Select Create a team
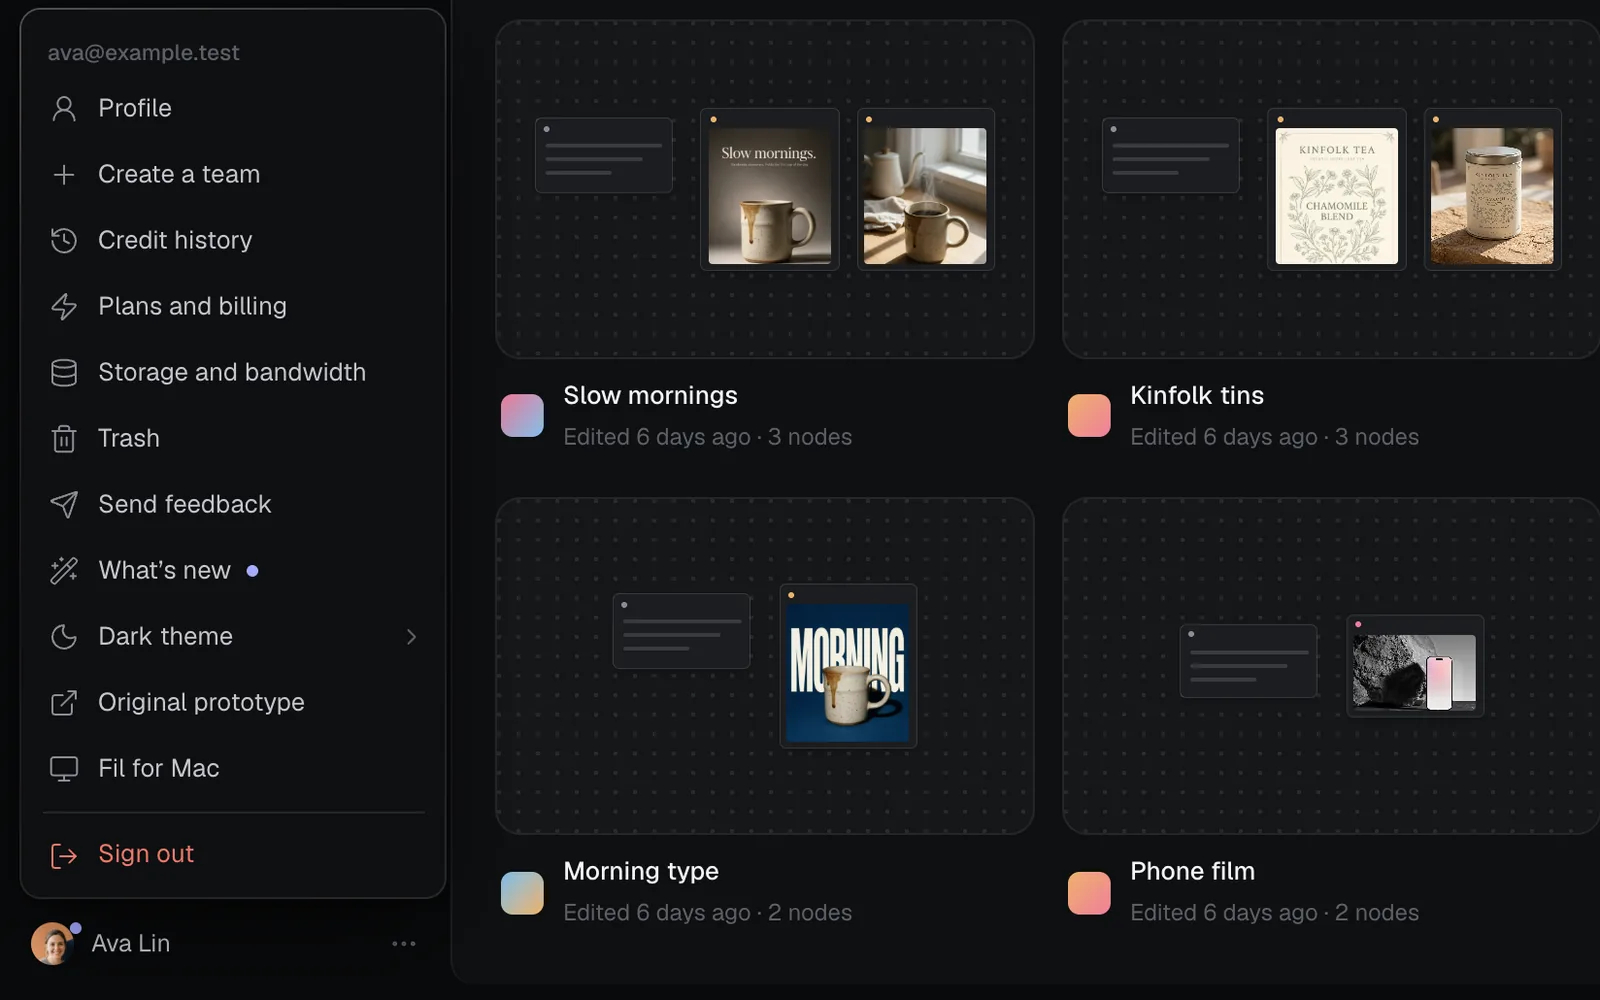Viewport: 1600px width, 1000px height. 233,174
